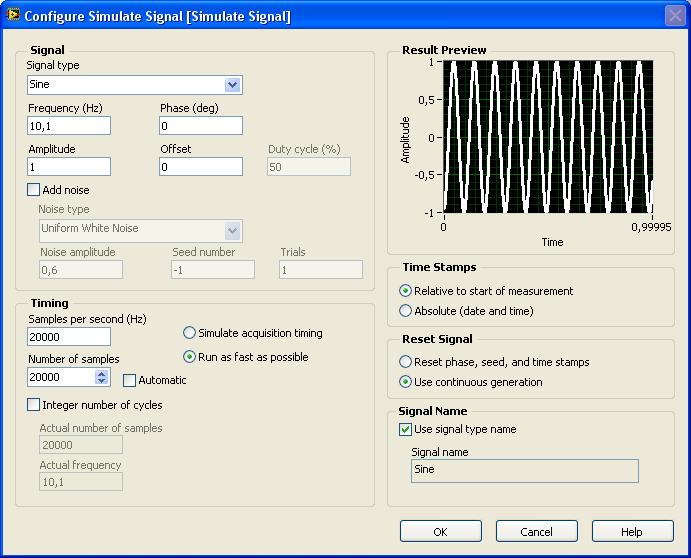The image size is (691, 558).
Task: Select Reset phase, seed, and time stamps
Action: click(405, 362)
